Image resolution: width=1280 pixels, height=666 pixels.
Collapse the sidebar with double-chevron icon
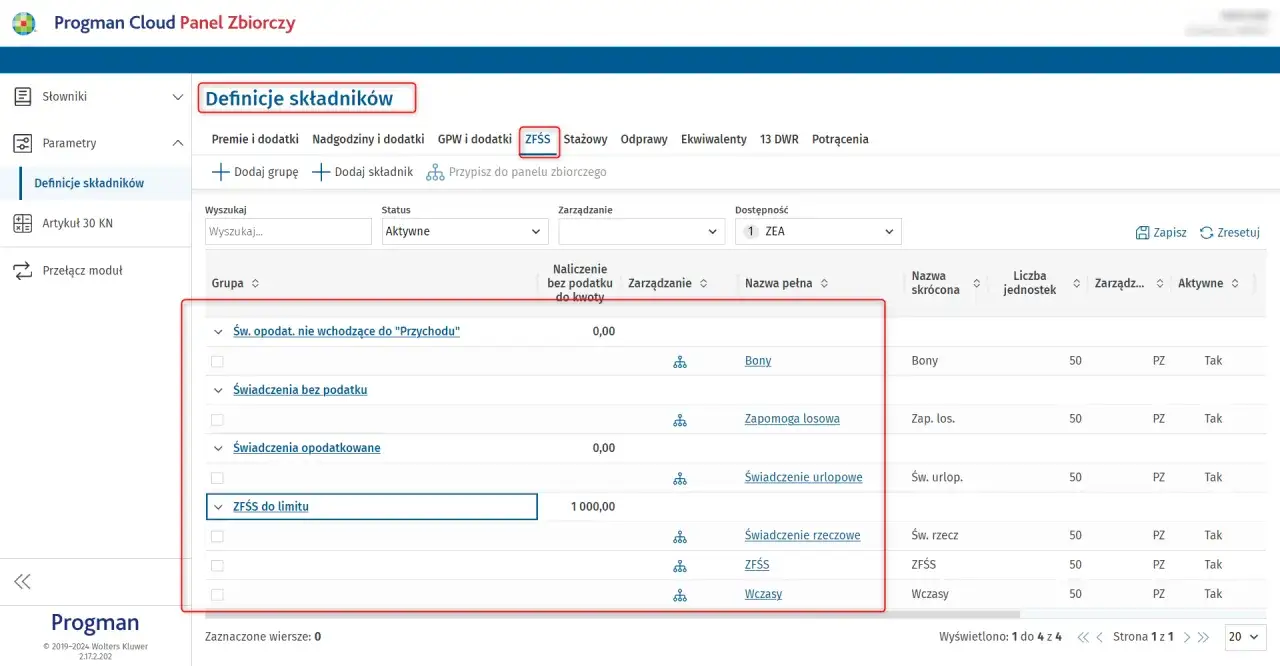pyautogui.click(x=22, y=581)
